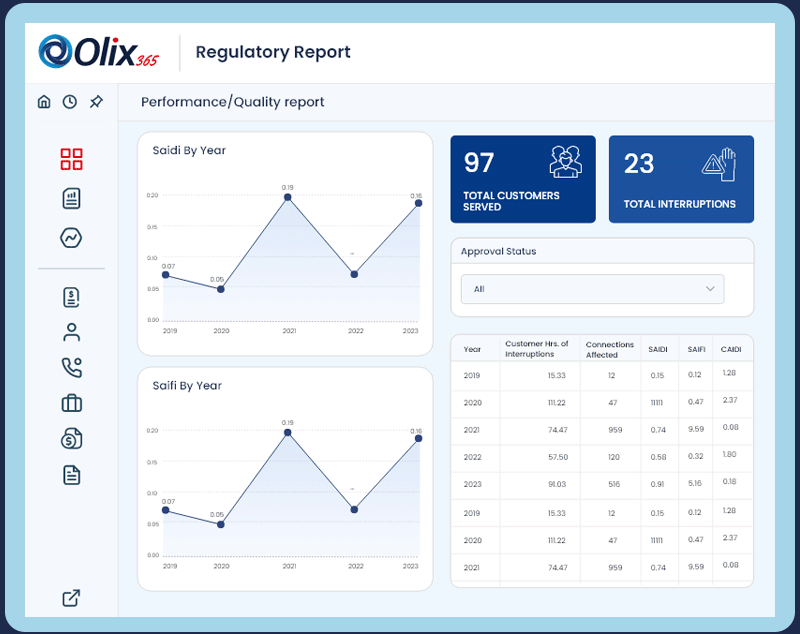Open the Approval Status dropdown showing All

coord(592,289)
